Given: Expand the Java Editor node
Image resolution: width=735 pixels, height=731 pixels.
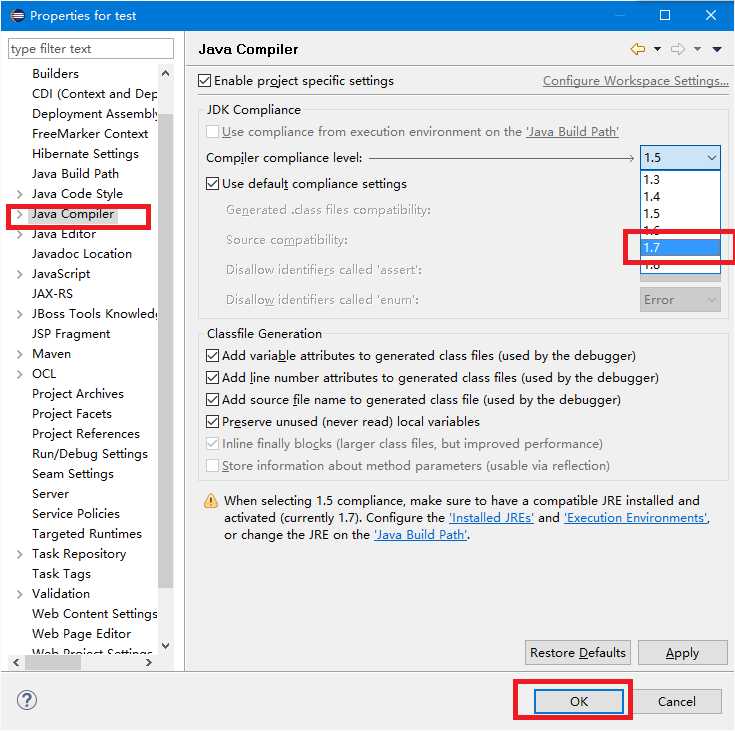Looking at the screenshot, I should [x=19, y=234].
